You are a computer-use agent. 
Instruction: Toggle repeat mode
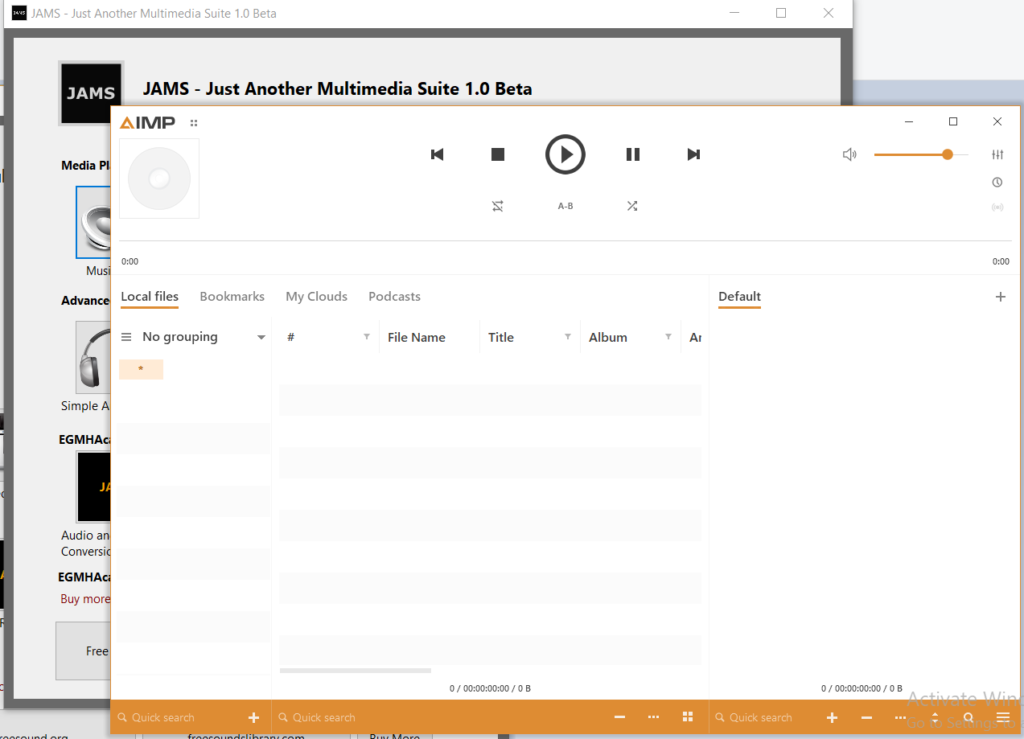coord(498,206)
